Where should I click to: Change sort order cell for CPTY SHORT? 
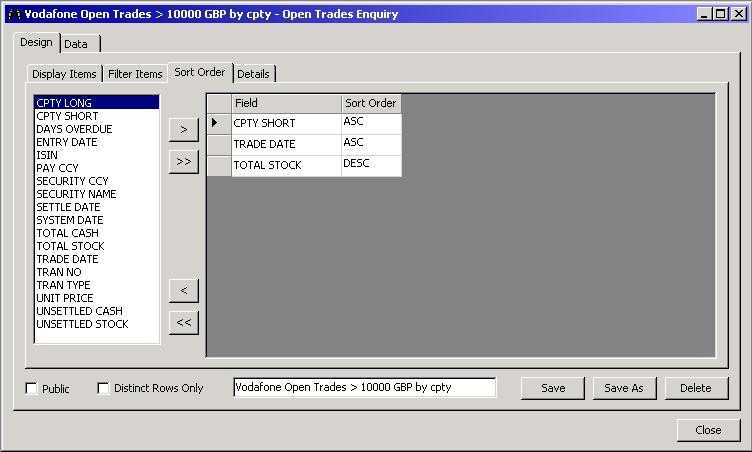point(371,123)
